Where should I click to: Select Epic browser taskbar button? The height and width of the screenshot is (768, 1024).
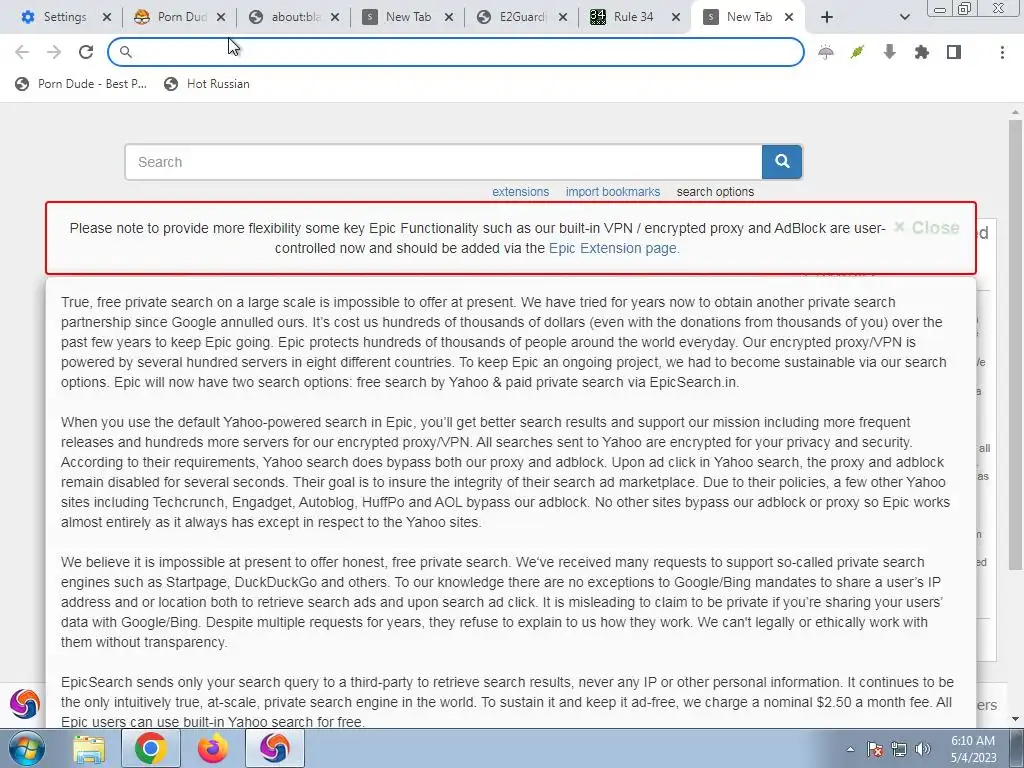click(x=275, y=748)
